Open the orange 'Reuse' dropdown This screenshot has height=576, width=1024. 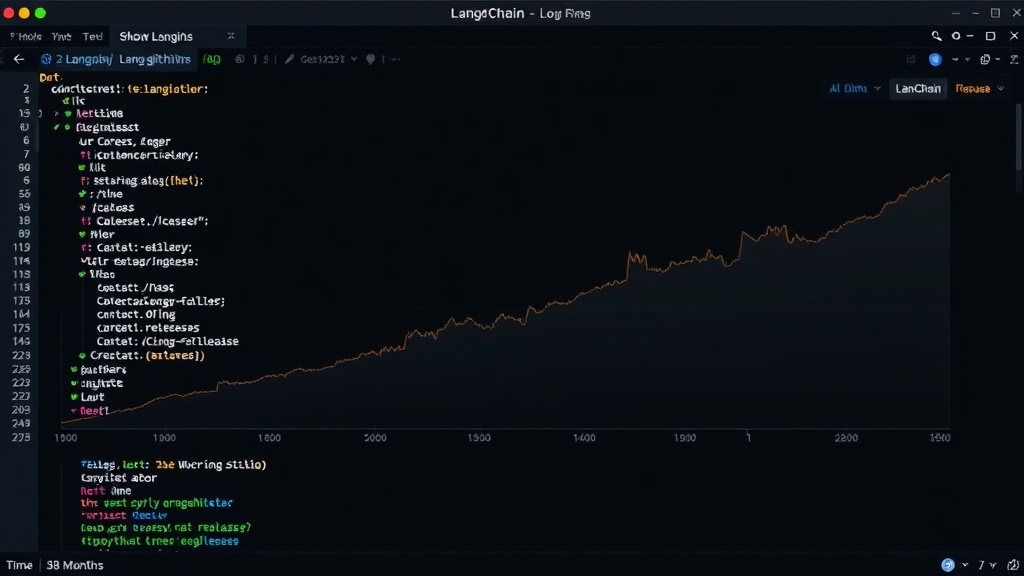click(x=980, y=89)
